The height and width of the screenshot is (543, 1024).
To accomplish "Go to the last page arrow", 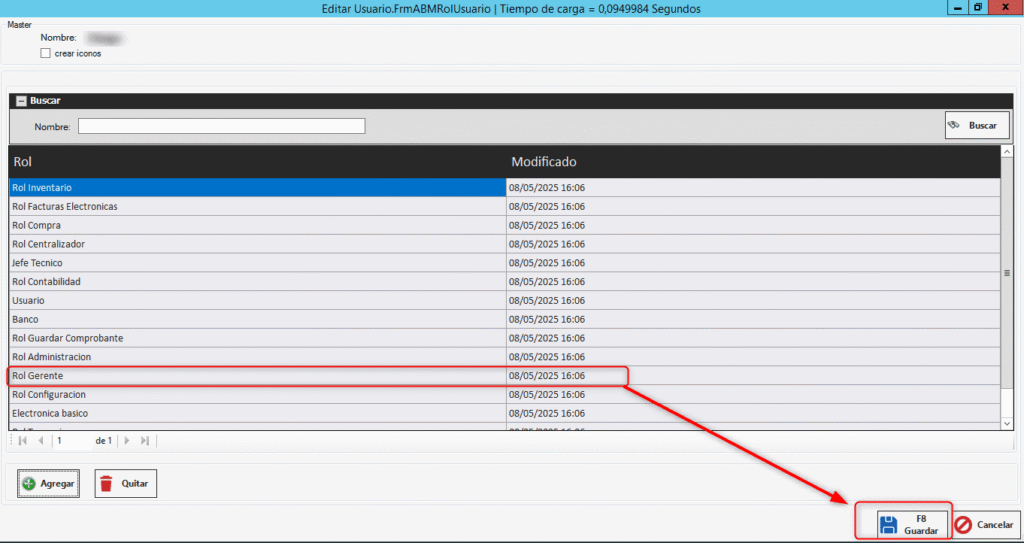I will pos(145,440).
